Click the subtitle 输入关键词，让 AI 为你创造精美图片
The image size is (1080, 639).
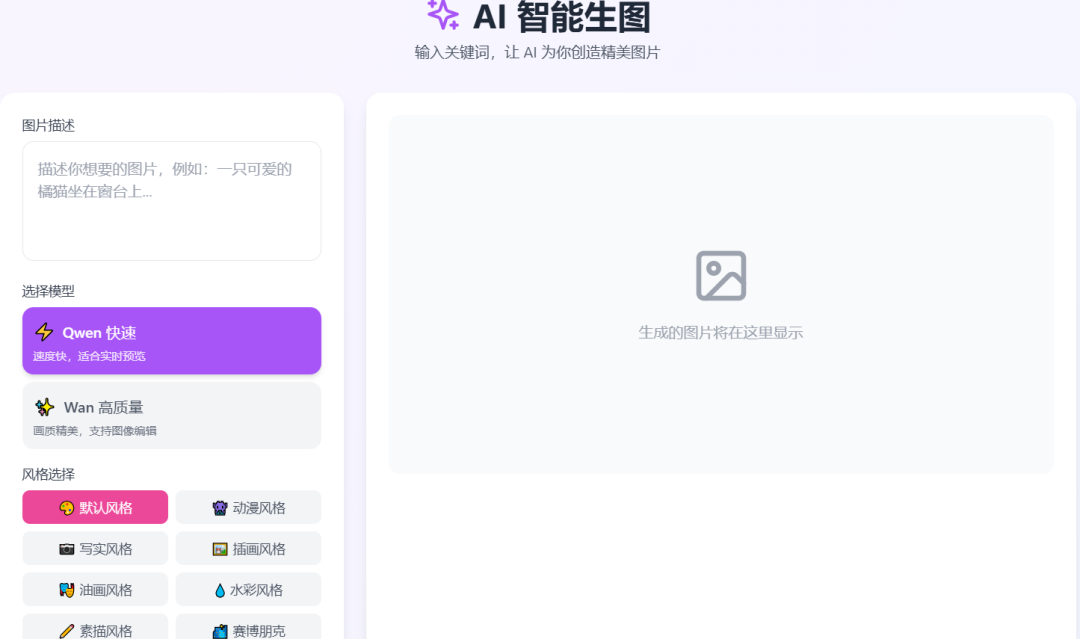537,52
